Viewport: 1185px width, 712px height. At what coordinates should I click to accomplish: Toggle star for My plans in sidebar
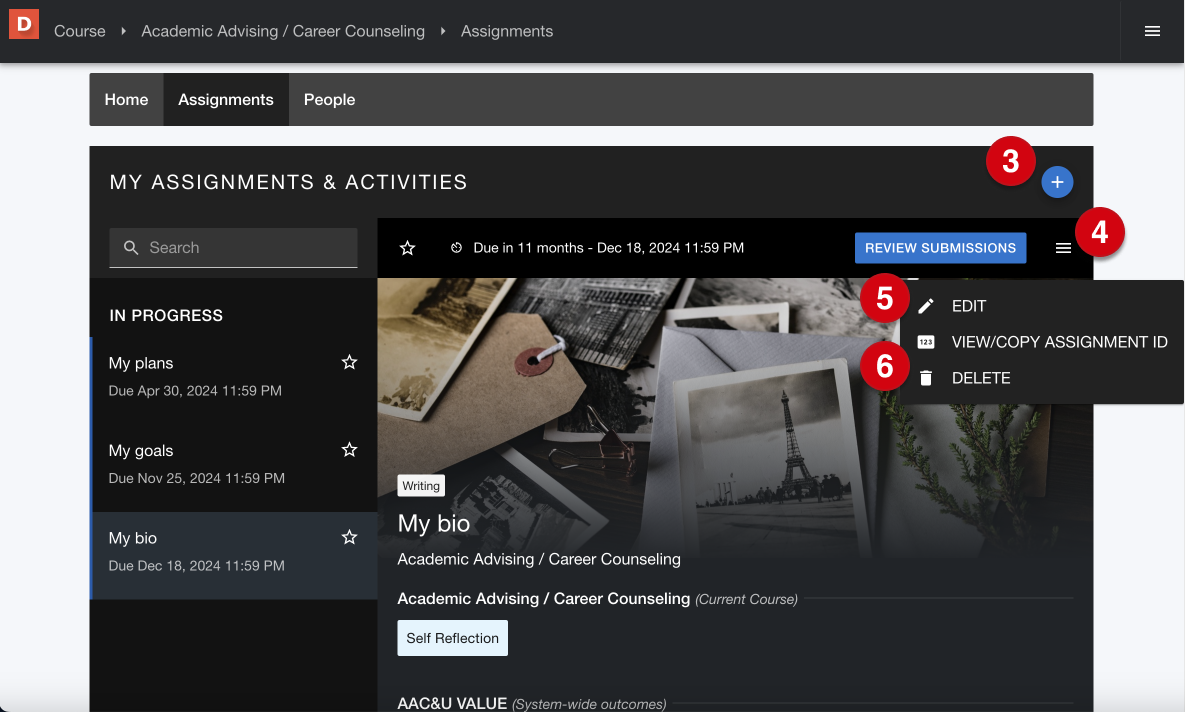tap(349, 362)
